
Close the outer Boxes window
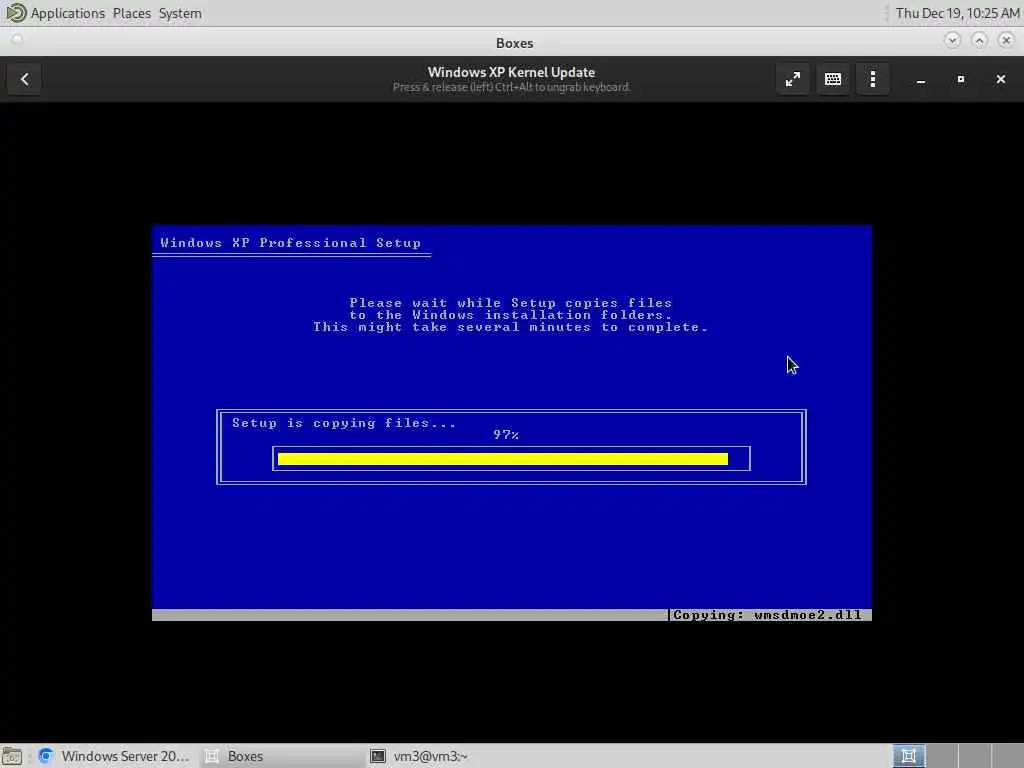click(1006, 40)
